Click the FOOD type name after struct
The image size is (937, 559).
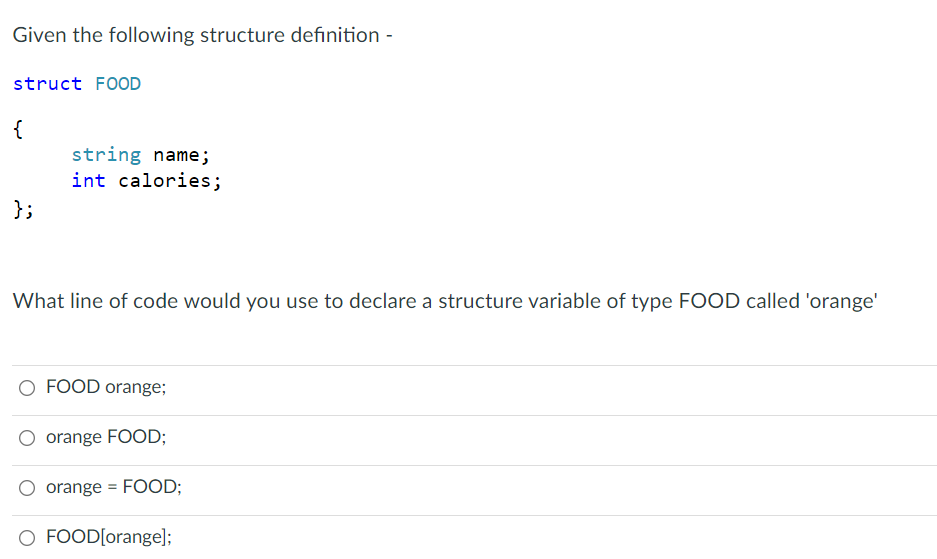pyautogui.click(x=118, y=84)
